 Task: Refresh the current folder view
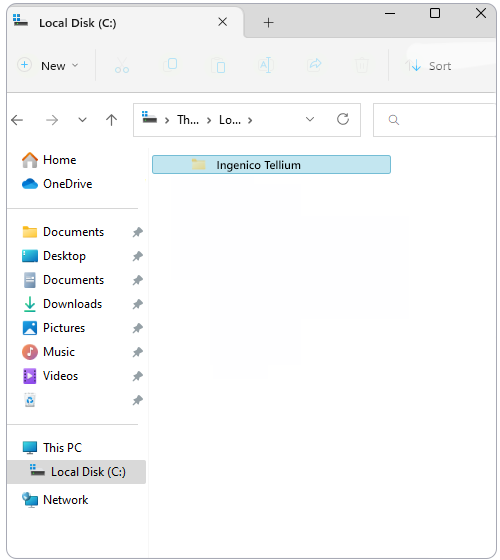343,119
